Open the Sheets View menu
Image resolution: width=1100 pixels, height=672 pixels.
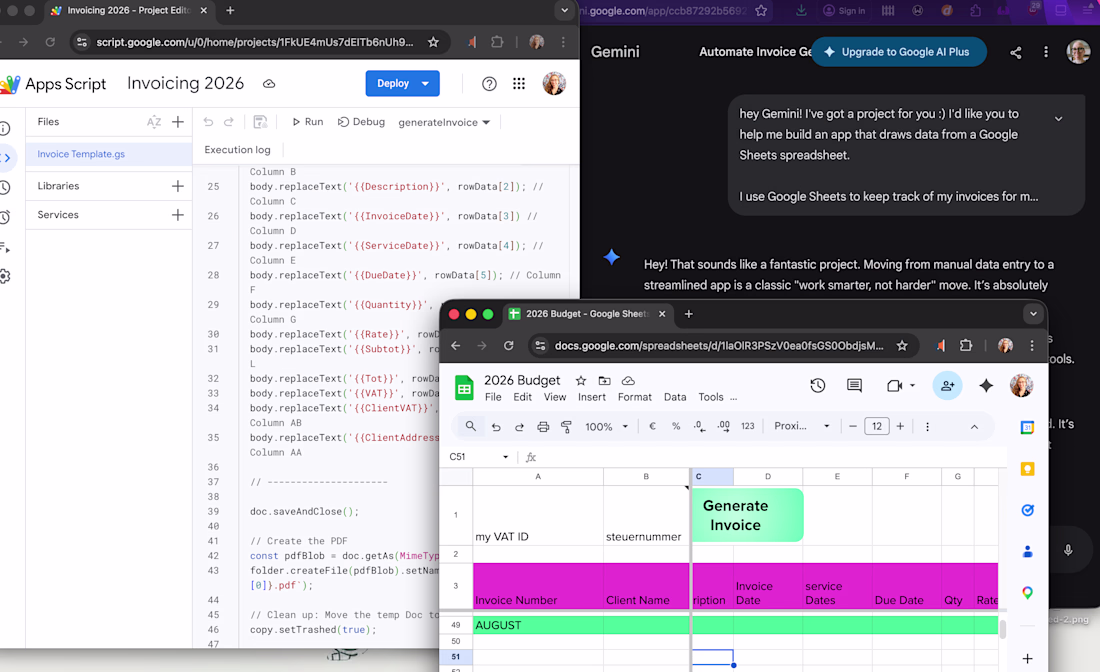coord(555,397)
